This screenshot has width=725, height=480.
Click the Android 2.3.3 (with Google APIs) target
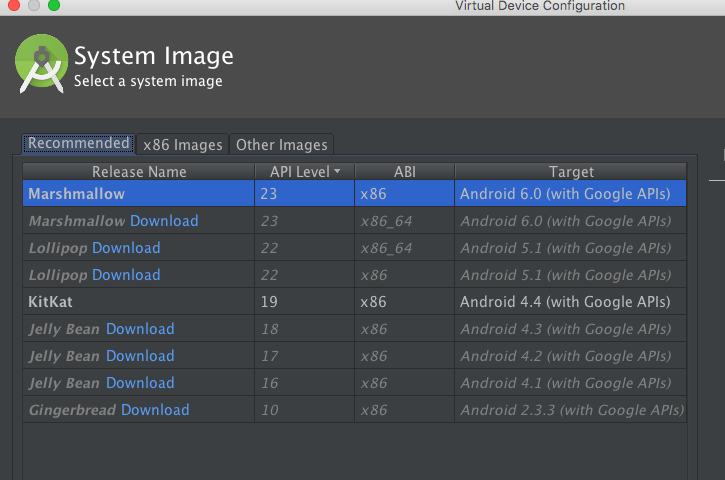[572, 410]
